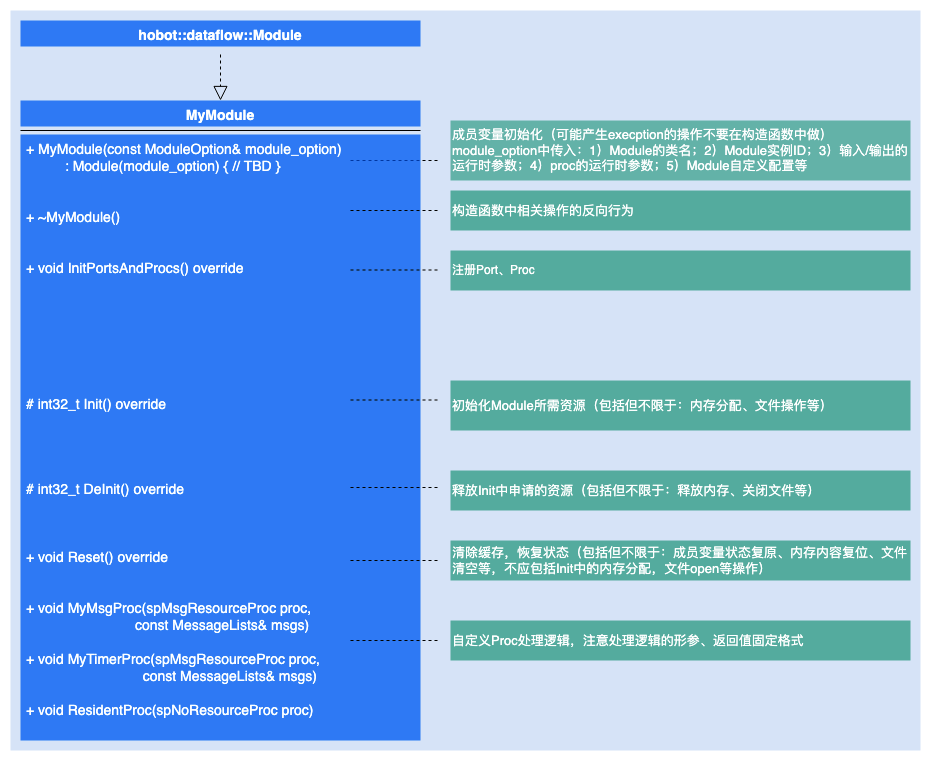The image size is (949, 765).
Task: Click the green note about 释放Init中申请的资源
Action: point(680,490)
